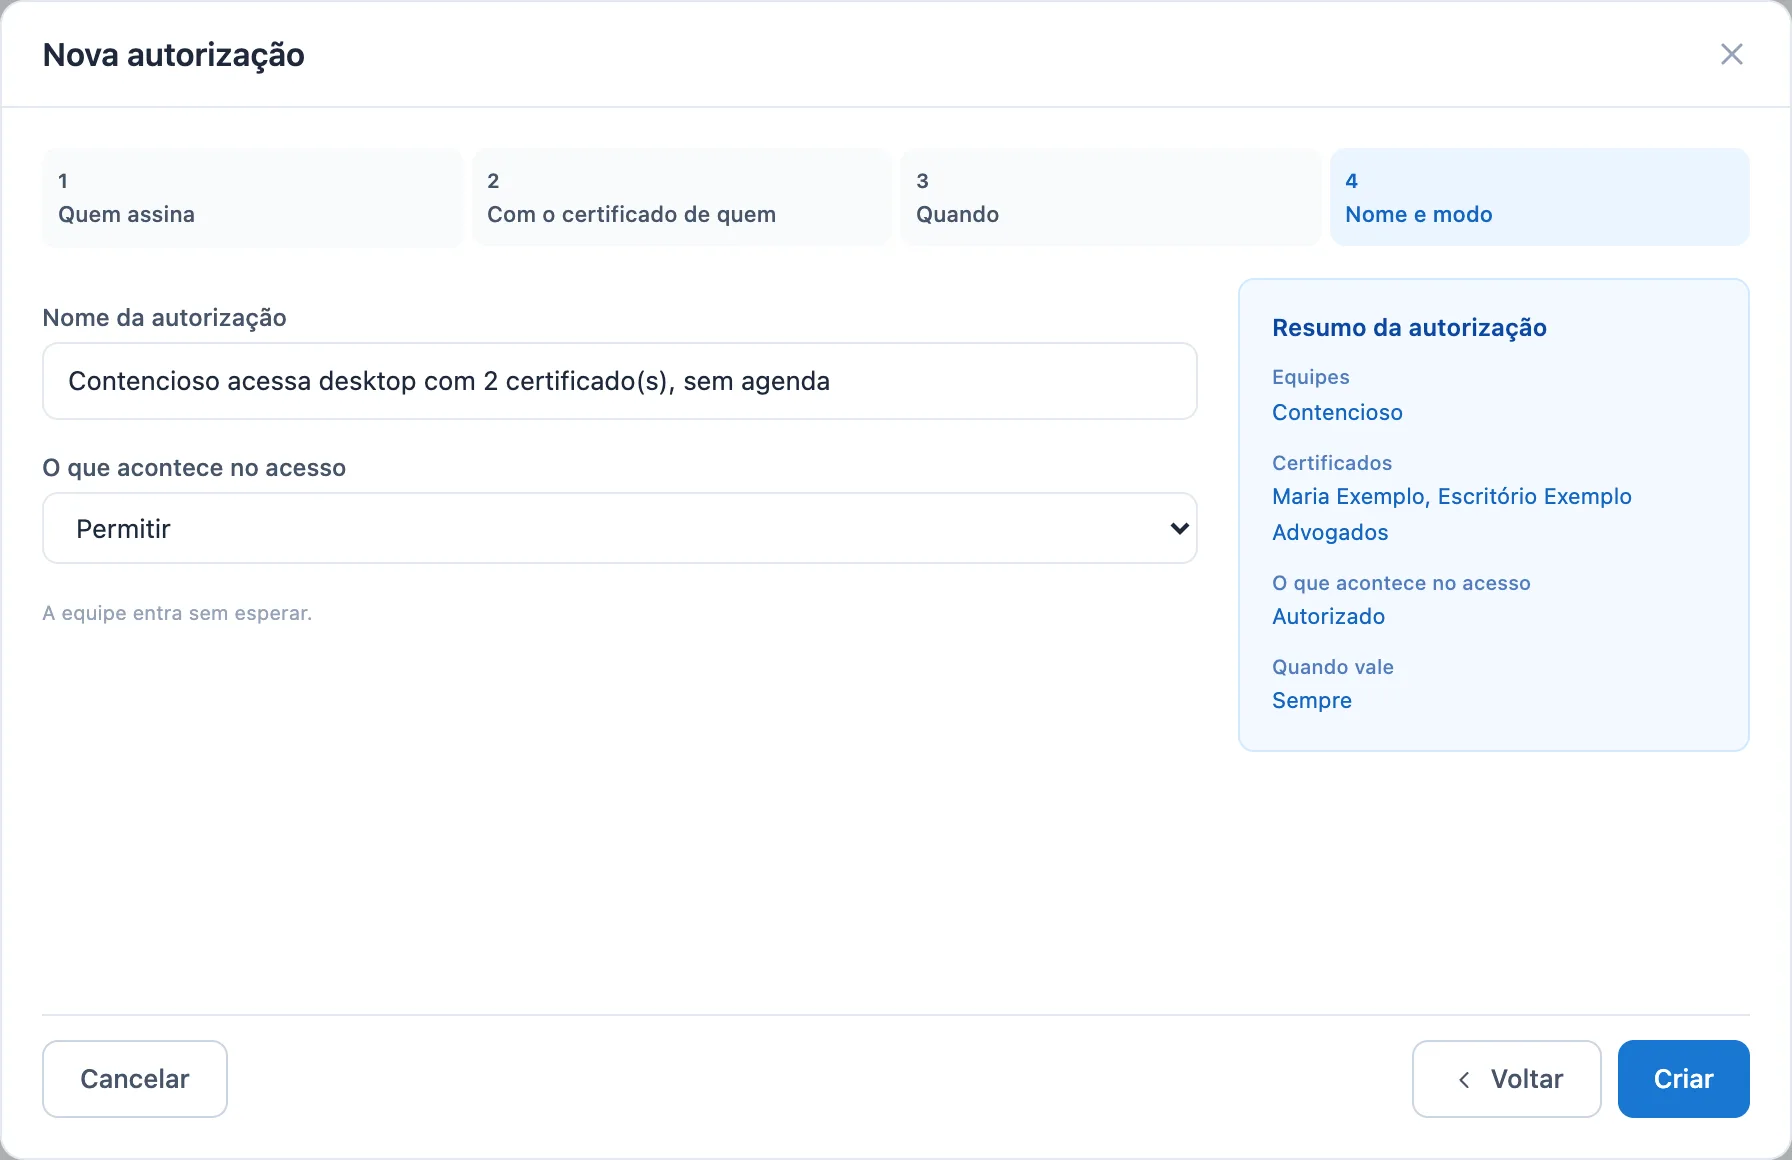Click the Nome da autorização text field
This screenshot has width=1792, height=1160.
(620, 381)
